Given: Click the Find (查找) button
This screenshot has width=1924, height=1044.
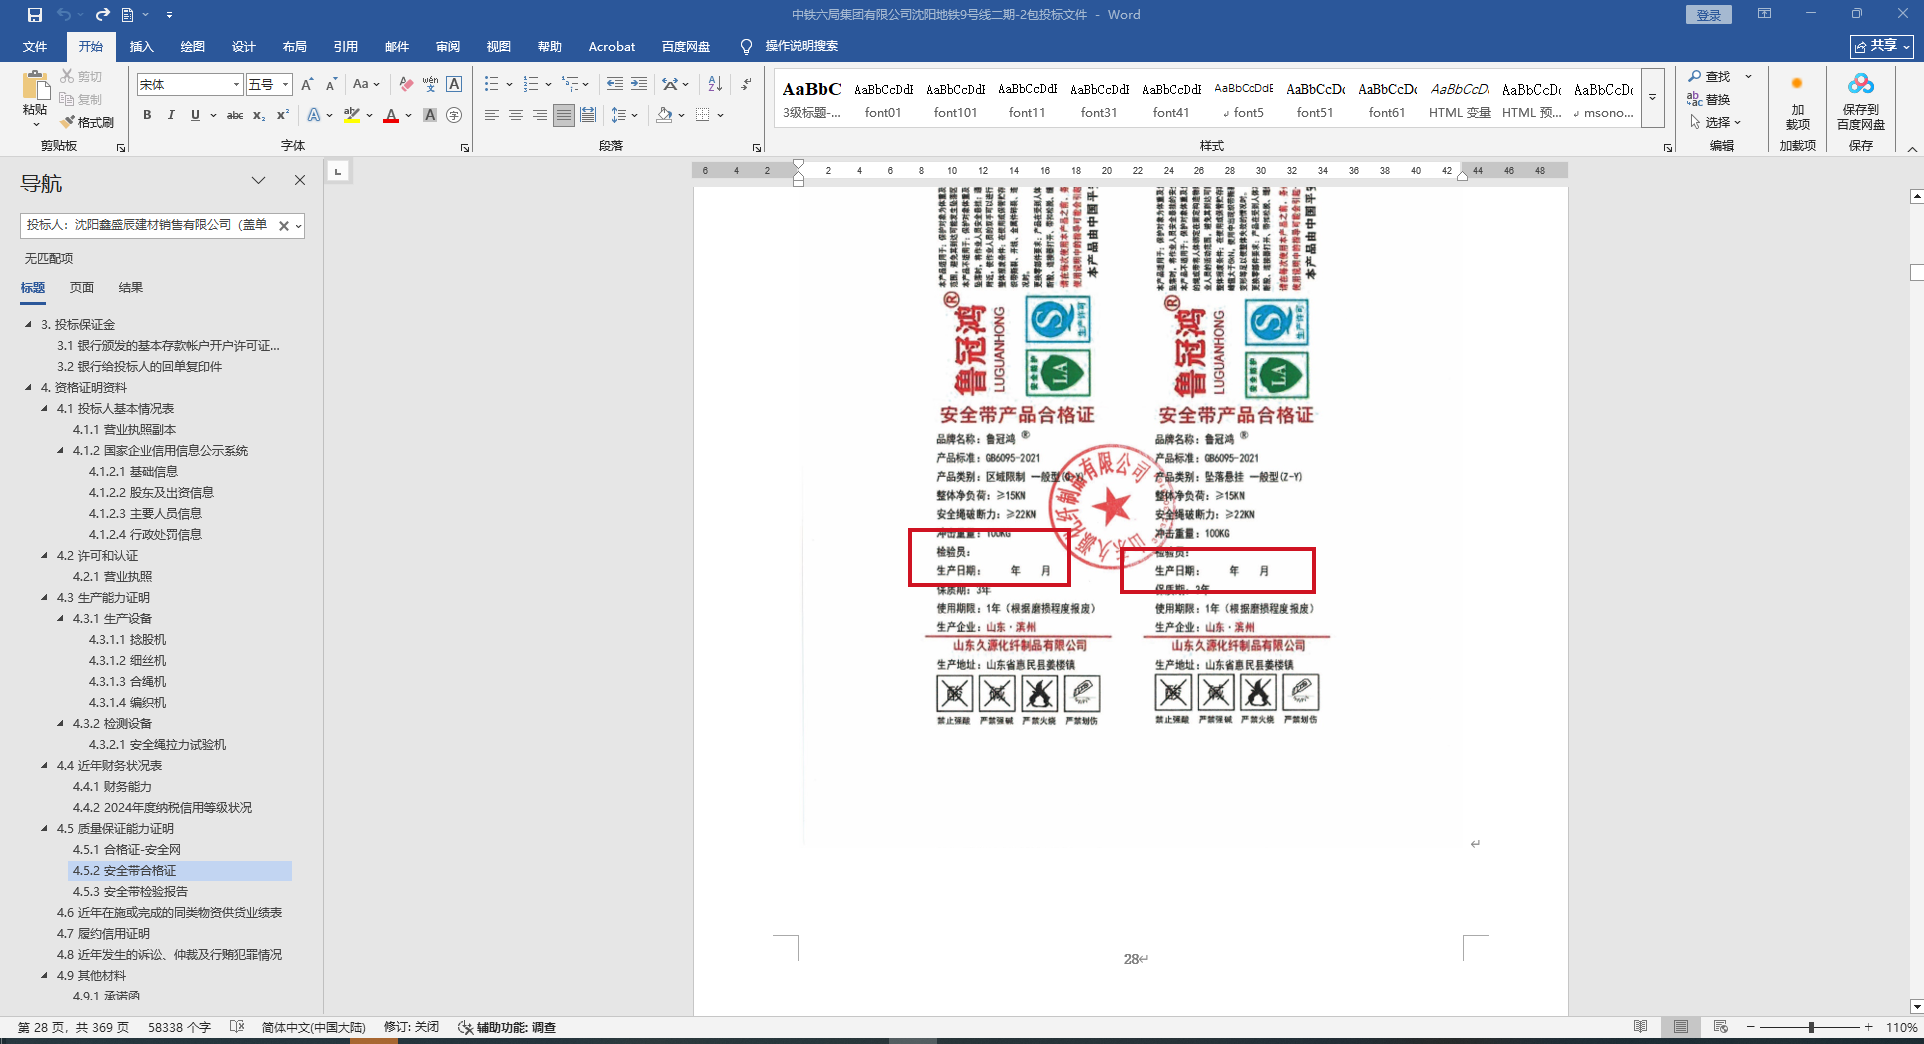Looking at the screenshot, I should click(1711, 76).
